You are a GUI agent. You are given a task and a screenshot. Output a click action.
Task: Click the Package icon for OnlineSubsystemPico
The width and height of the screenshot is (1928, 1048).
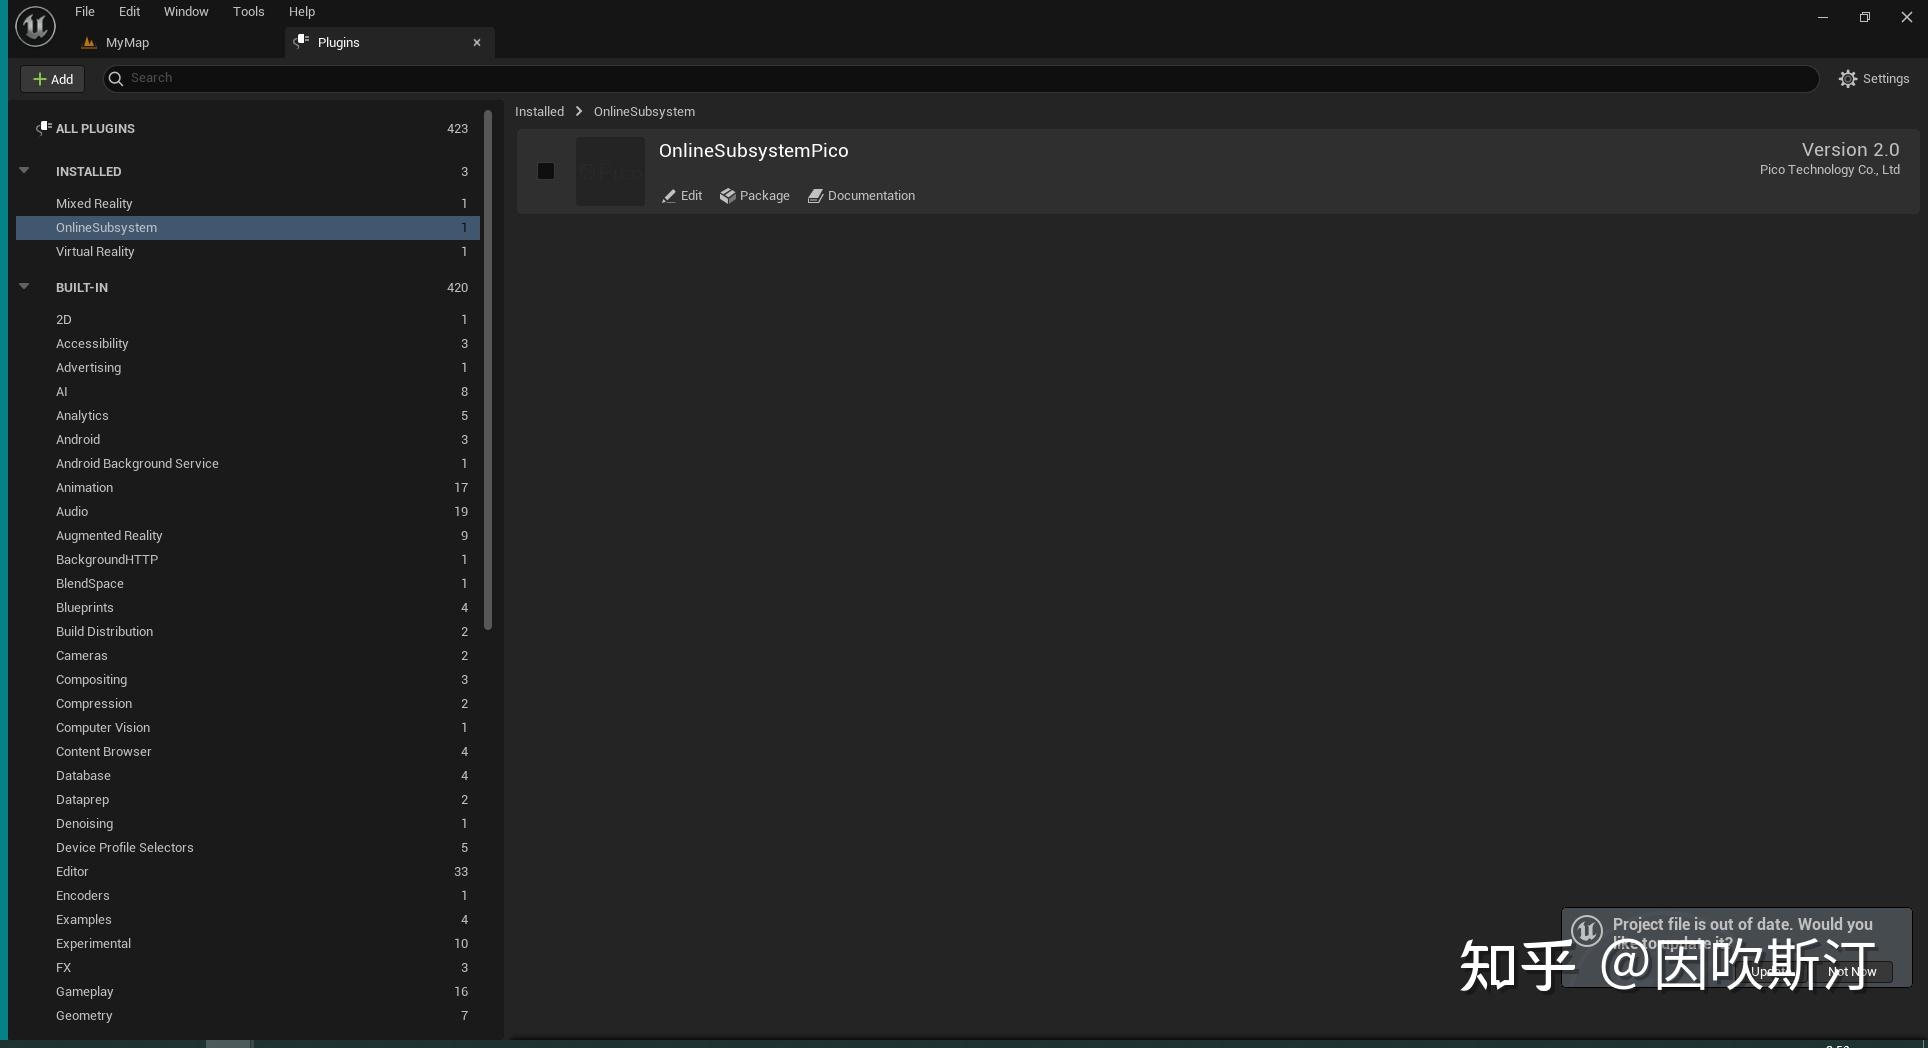(x=728, y=196)
